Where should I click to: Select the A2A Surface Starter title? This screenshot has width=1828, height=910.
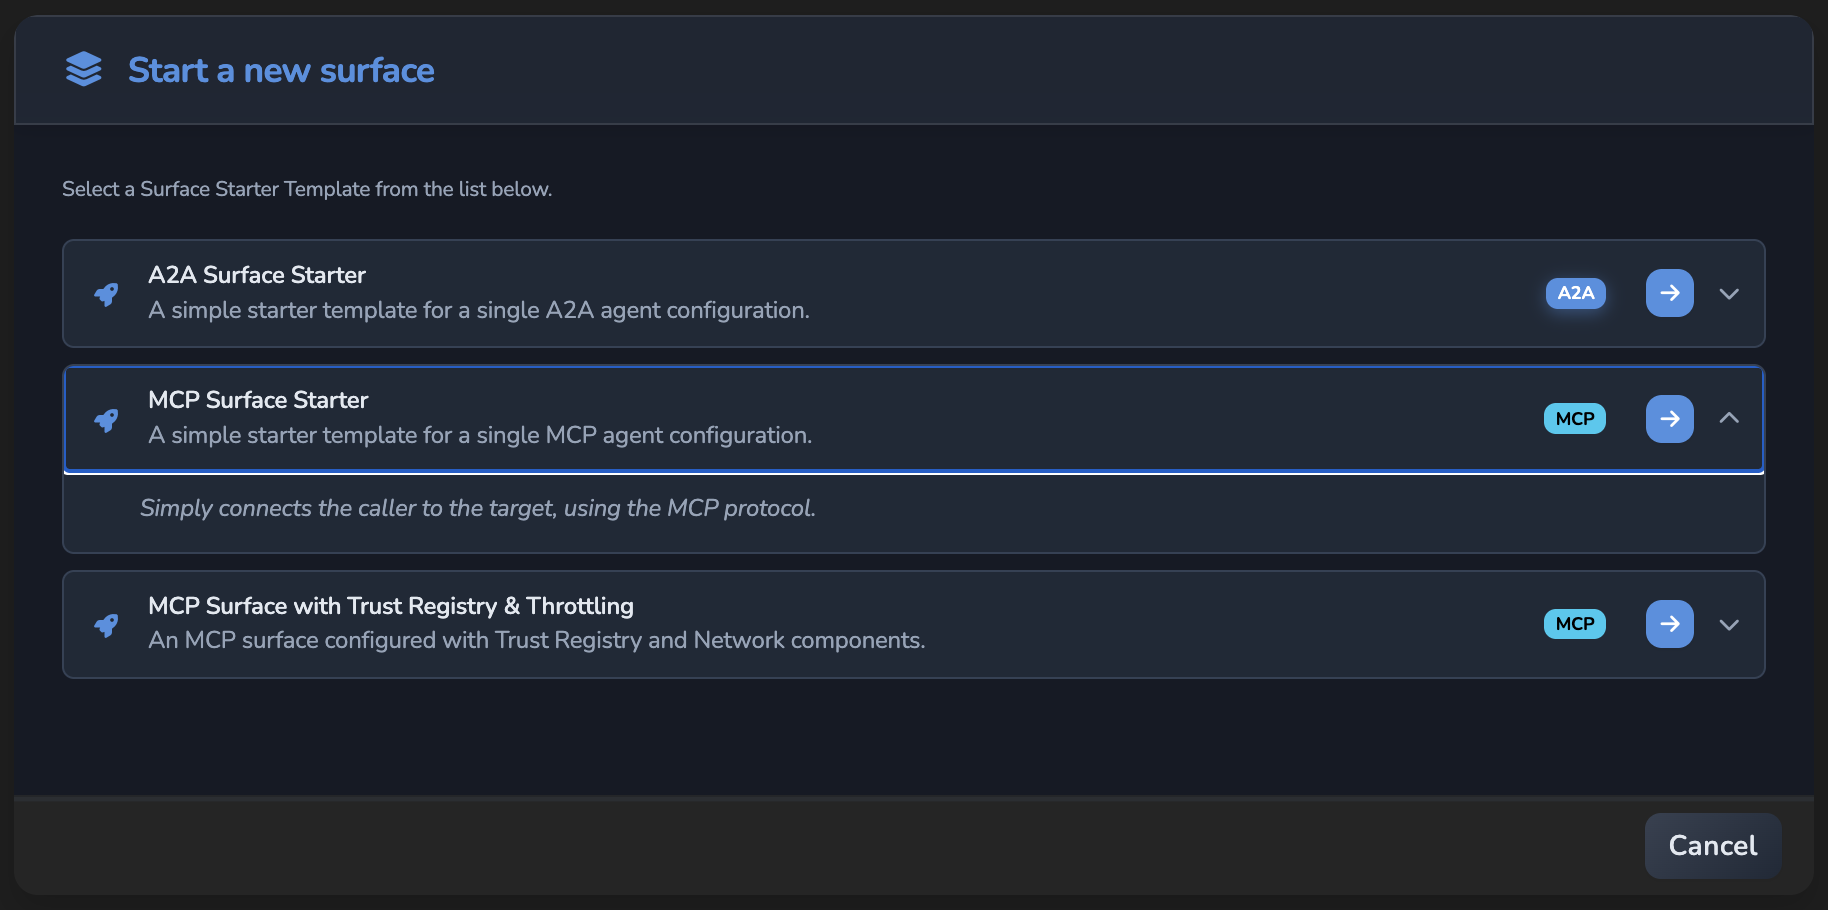(257, 275)
